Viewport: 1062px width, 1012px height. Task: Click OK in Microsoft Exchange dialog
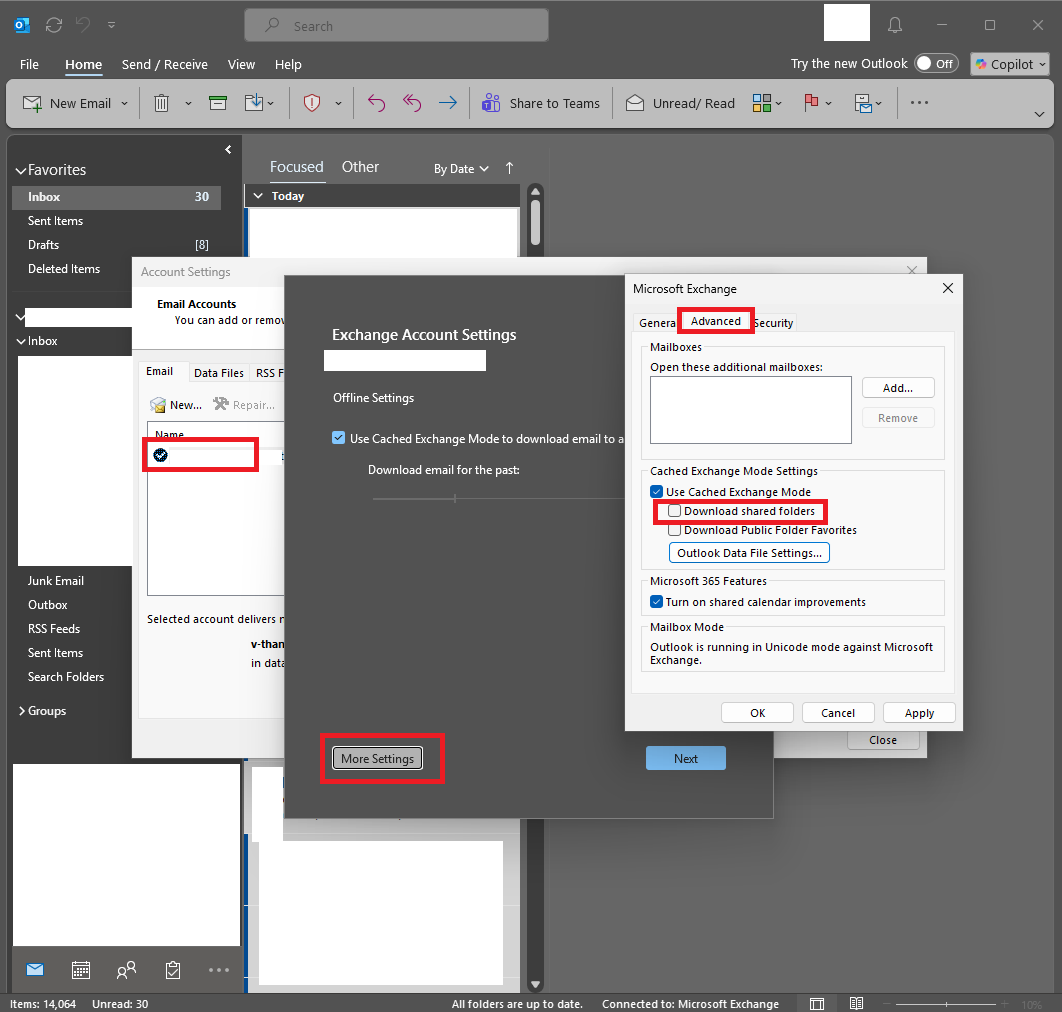click(x=757, y=713)
